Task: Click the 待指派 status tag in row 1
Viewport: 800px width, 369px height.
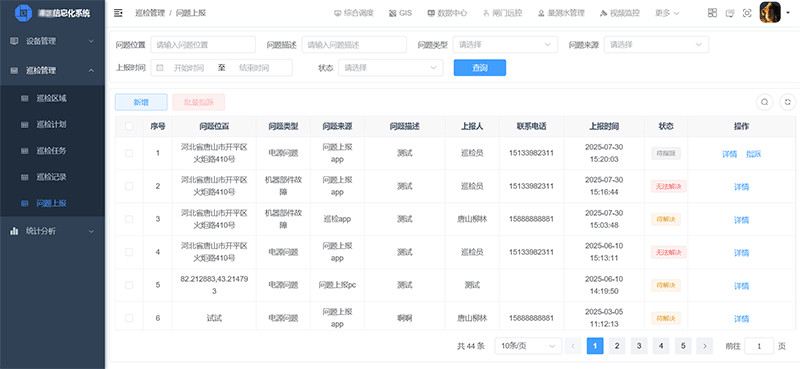Action: (x=666, y=154)
